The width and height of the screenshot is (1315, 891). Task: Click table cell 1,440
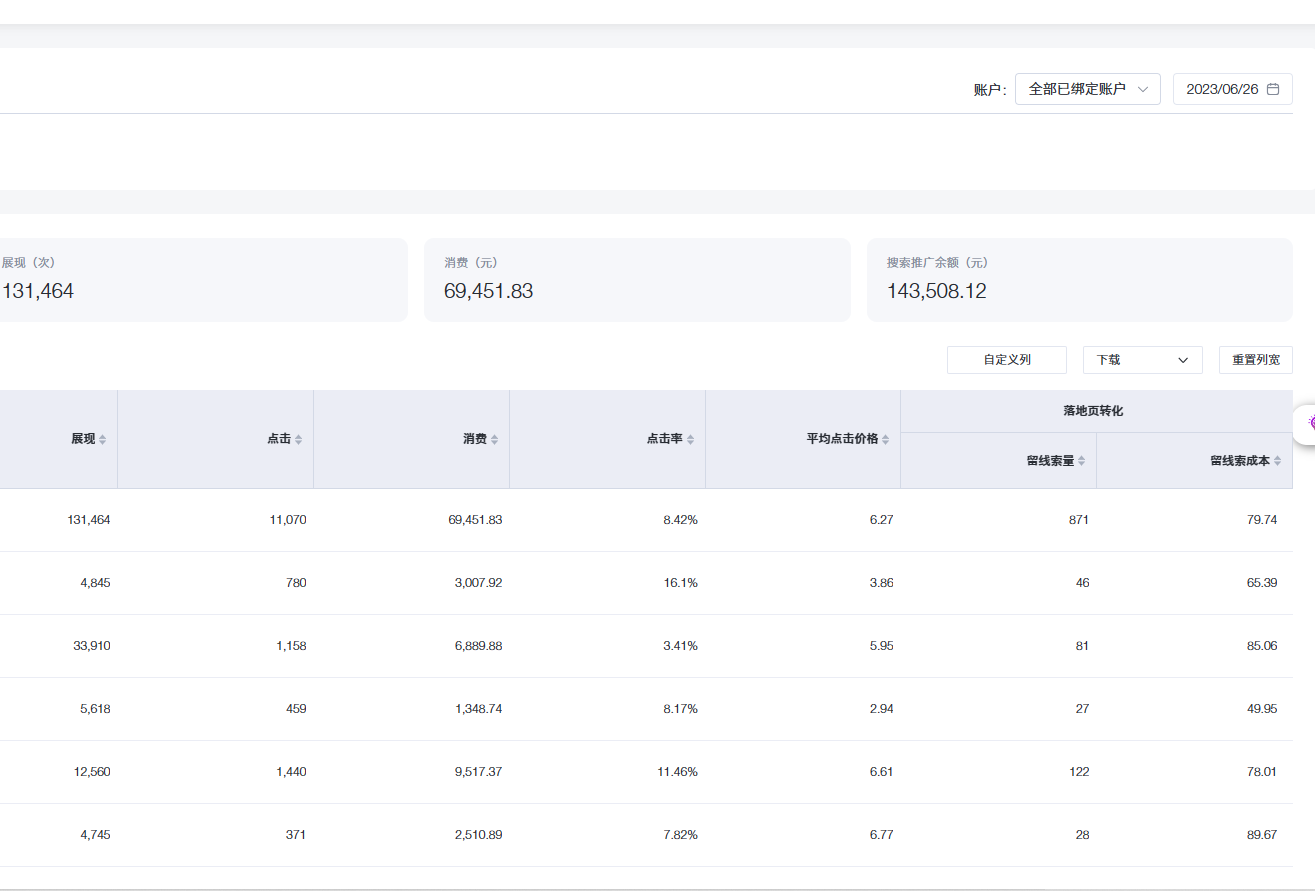point(291,772)
